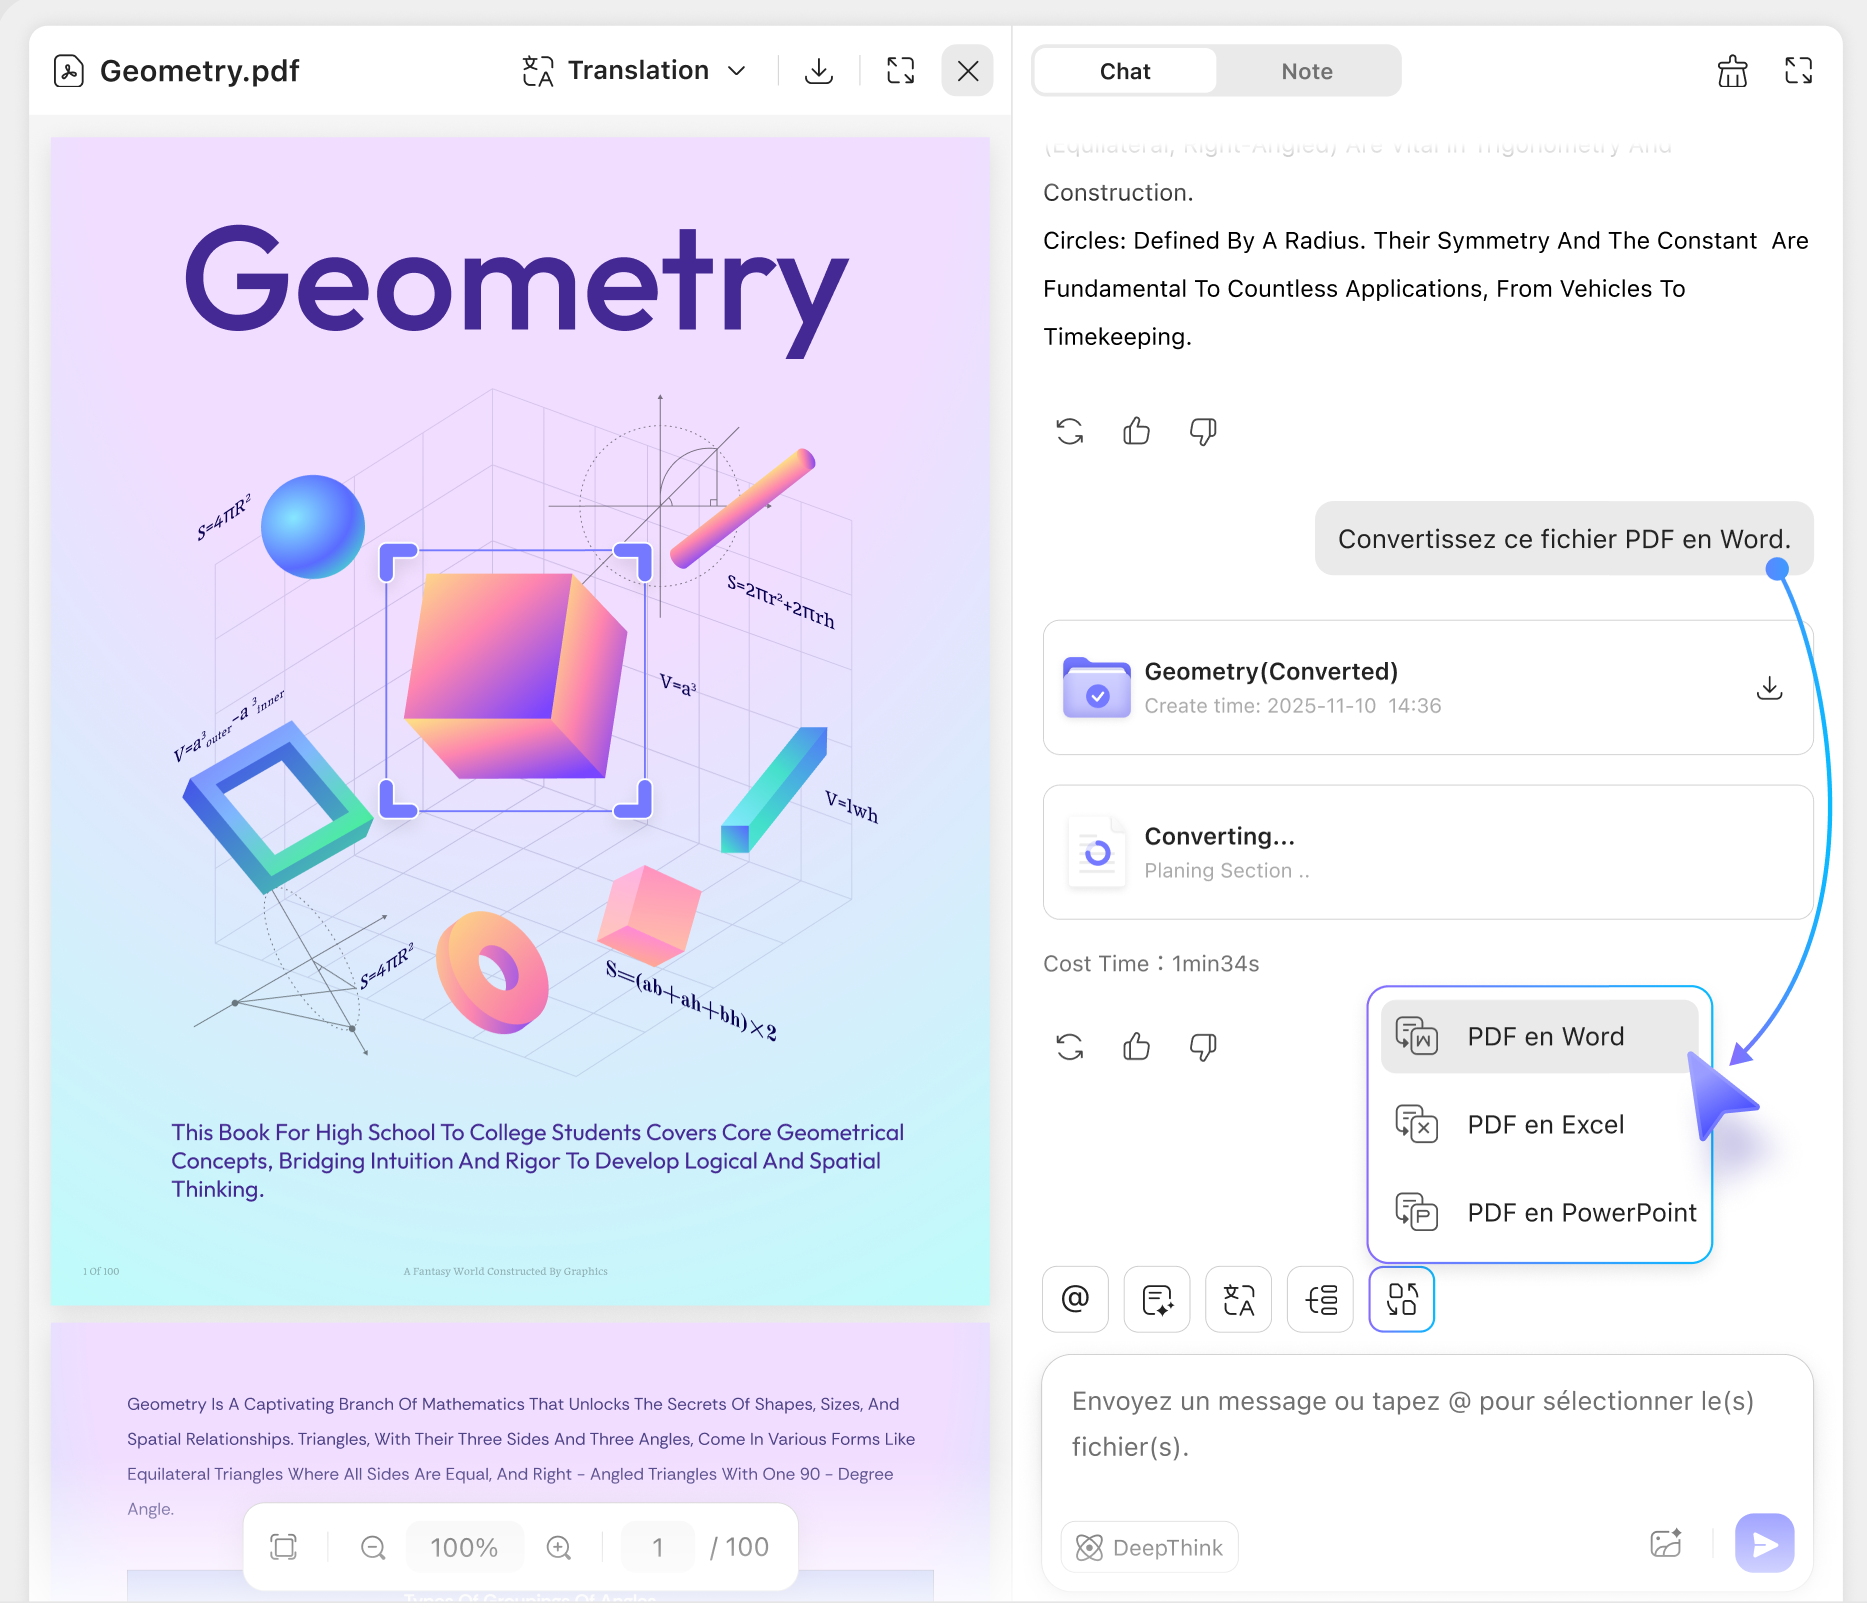Clear the chat history with broom icon
The image size is (1867, 1603).
click(1732, 70)
